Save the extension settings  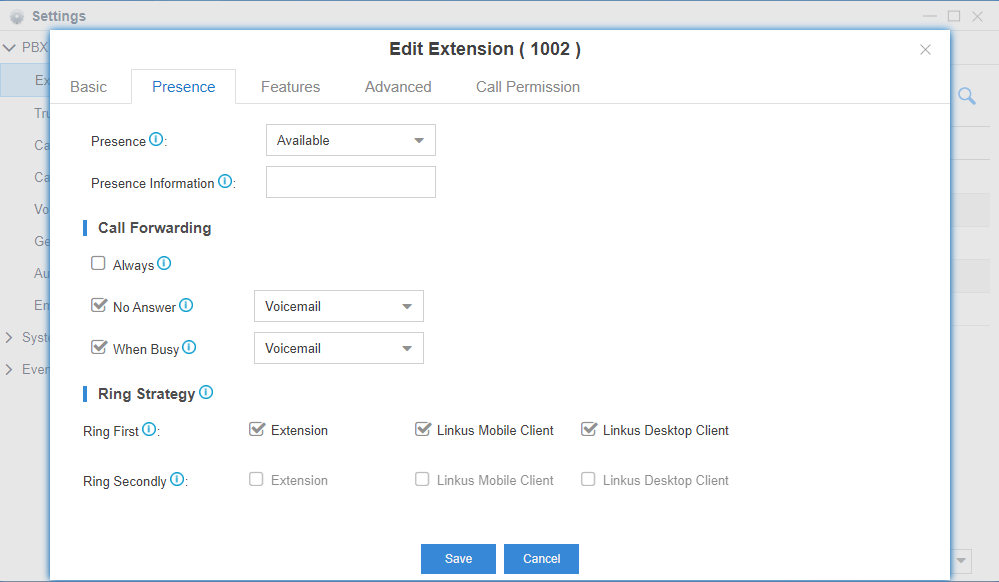(458, 559)
